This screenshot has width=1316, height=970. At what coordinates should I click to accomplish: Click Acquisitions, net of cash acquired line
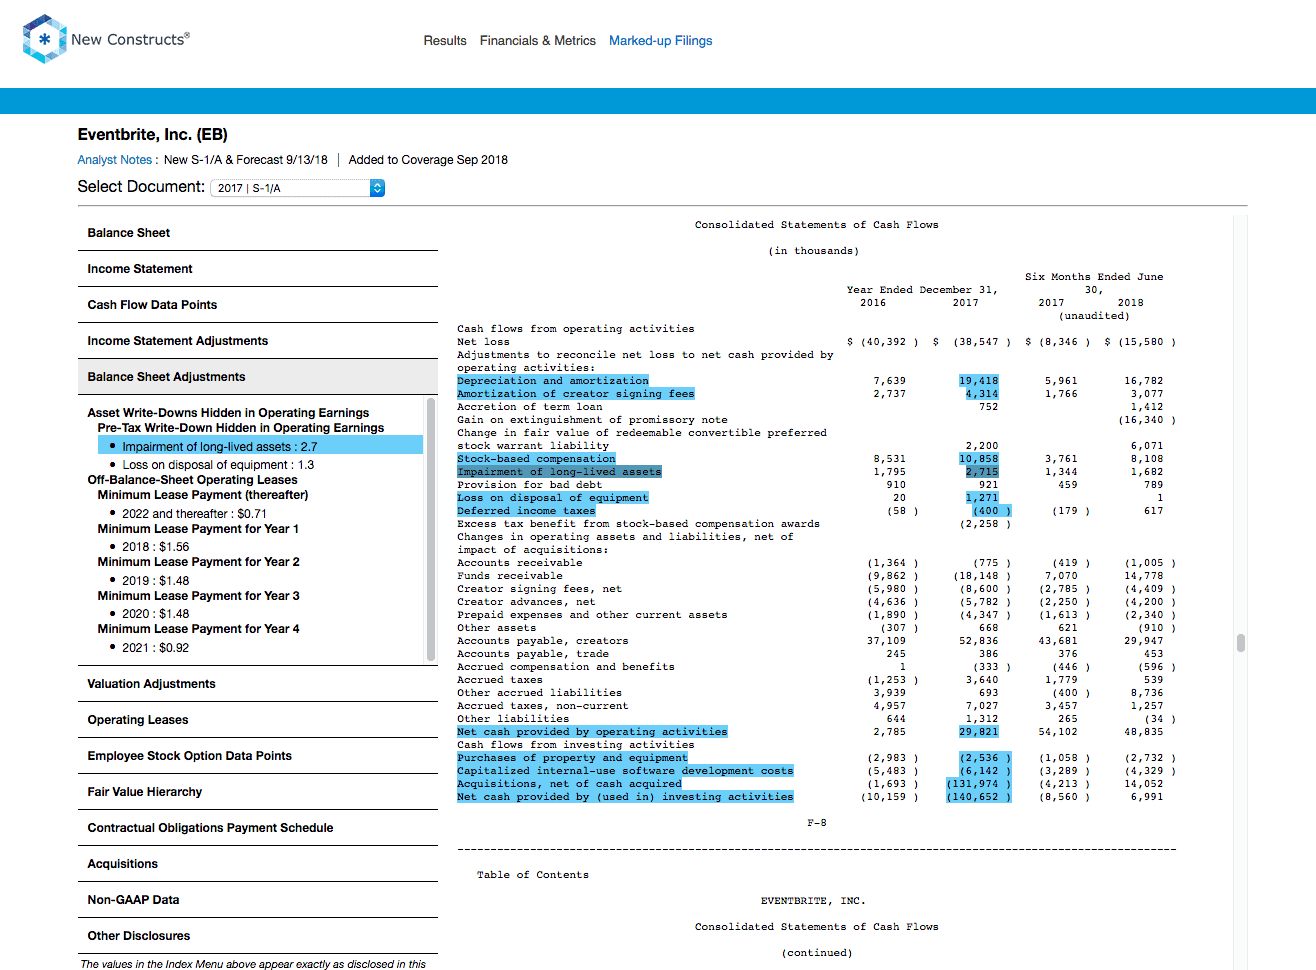pos(570,784)
